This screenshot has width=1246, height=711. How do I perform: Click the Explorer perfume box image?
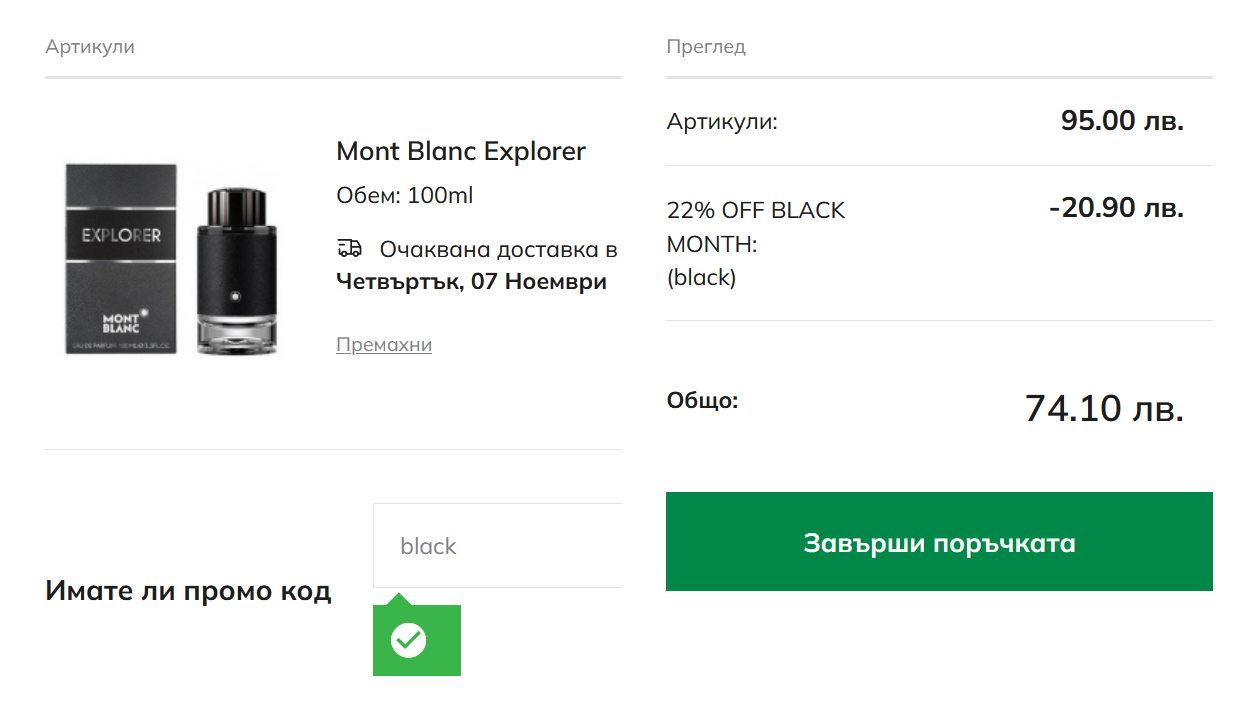[121, 258]
